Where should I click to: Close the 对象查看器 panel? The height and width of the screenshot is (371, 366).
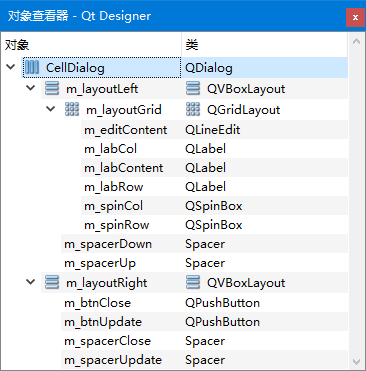coord(355,17)
